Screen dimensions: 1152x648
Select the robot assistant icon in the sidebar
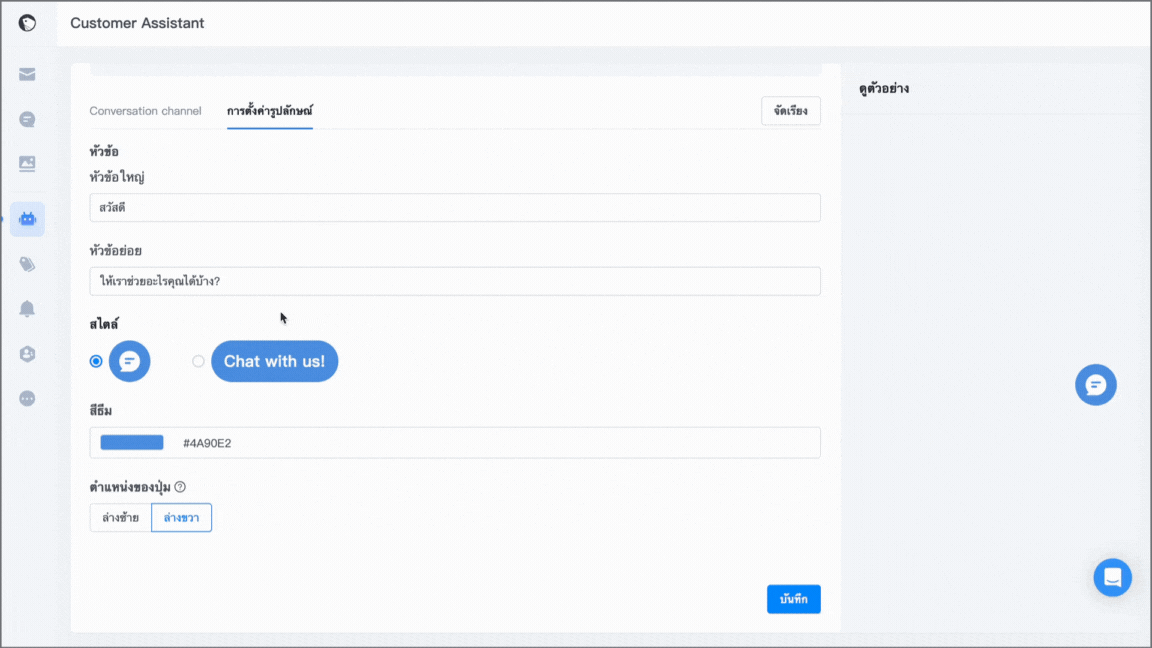[x=27, y=219]
